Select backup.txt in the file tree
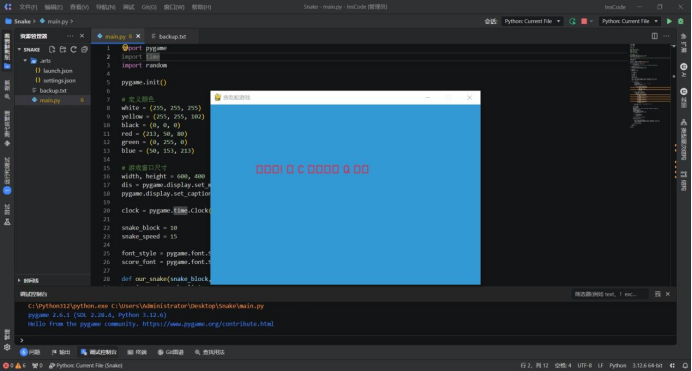Screen dimensions: 692x371 (x=53, y=90)
